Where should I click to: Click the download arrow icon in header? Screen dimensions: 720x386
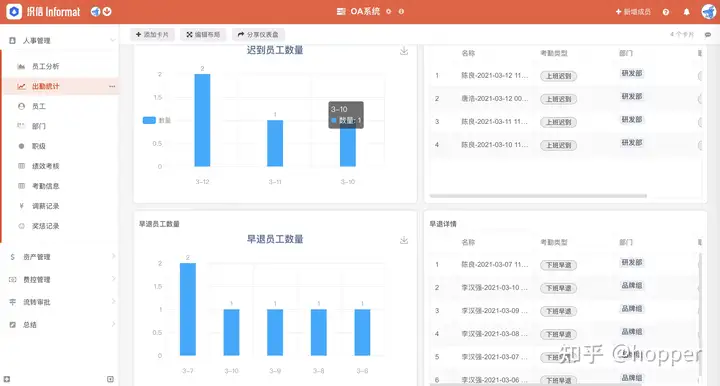107,11
